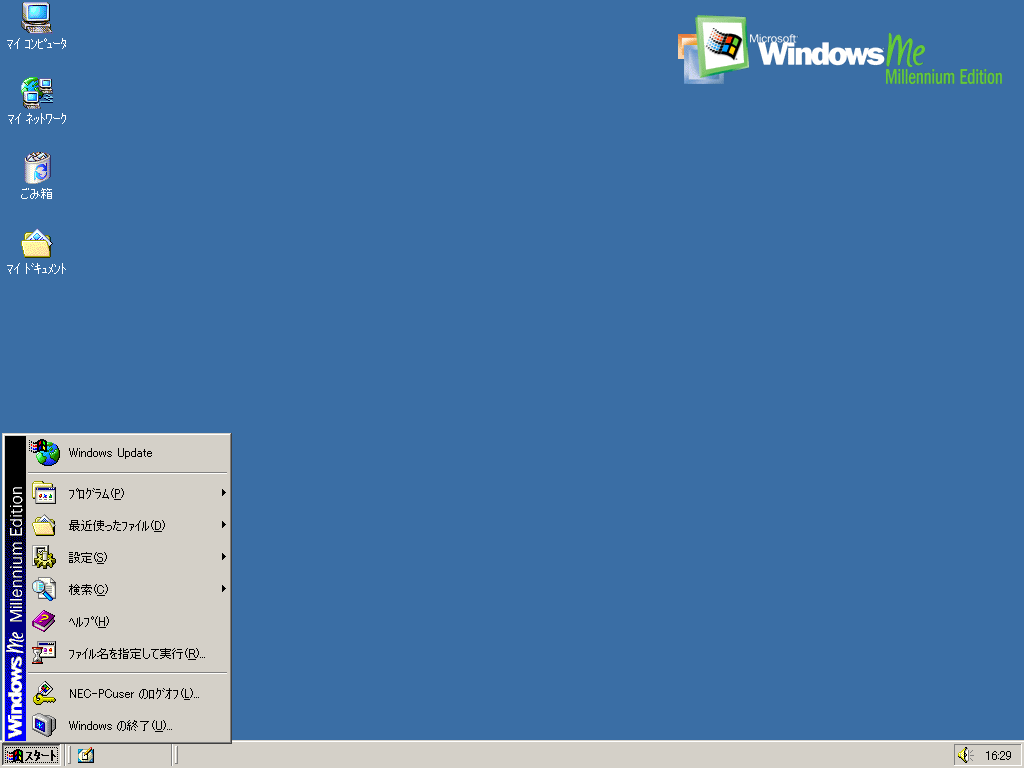Image resolution: width=1024 pixels, height=768 pixels.
Task: Click the スタート button
Action: (x=31, y=756)
